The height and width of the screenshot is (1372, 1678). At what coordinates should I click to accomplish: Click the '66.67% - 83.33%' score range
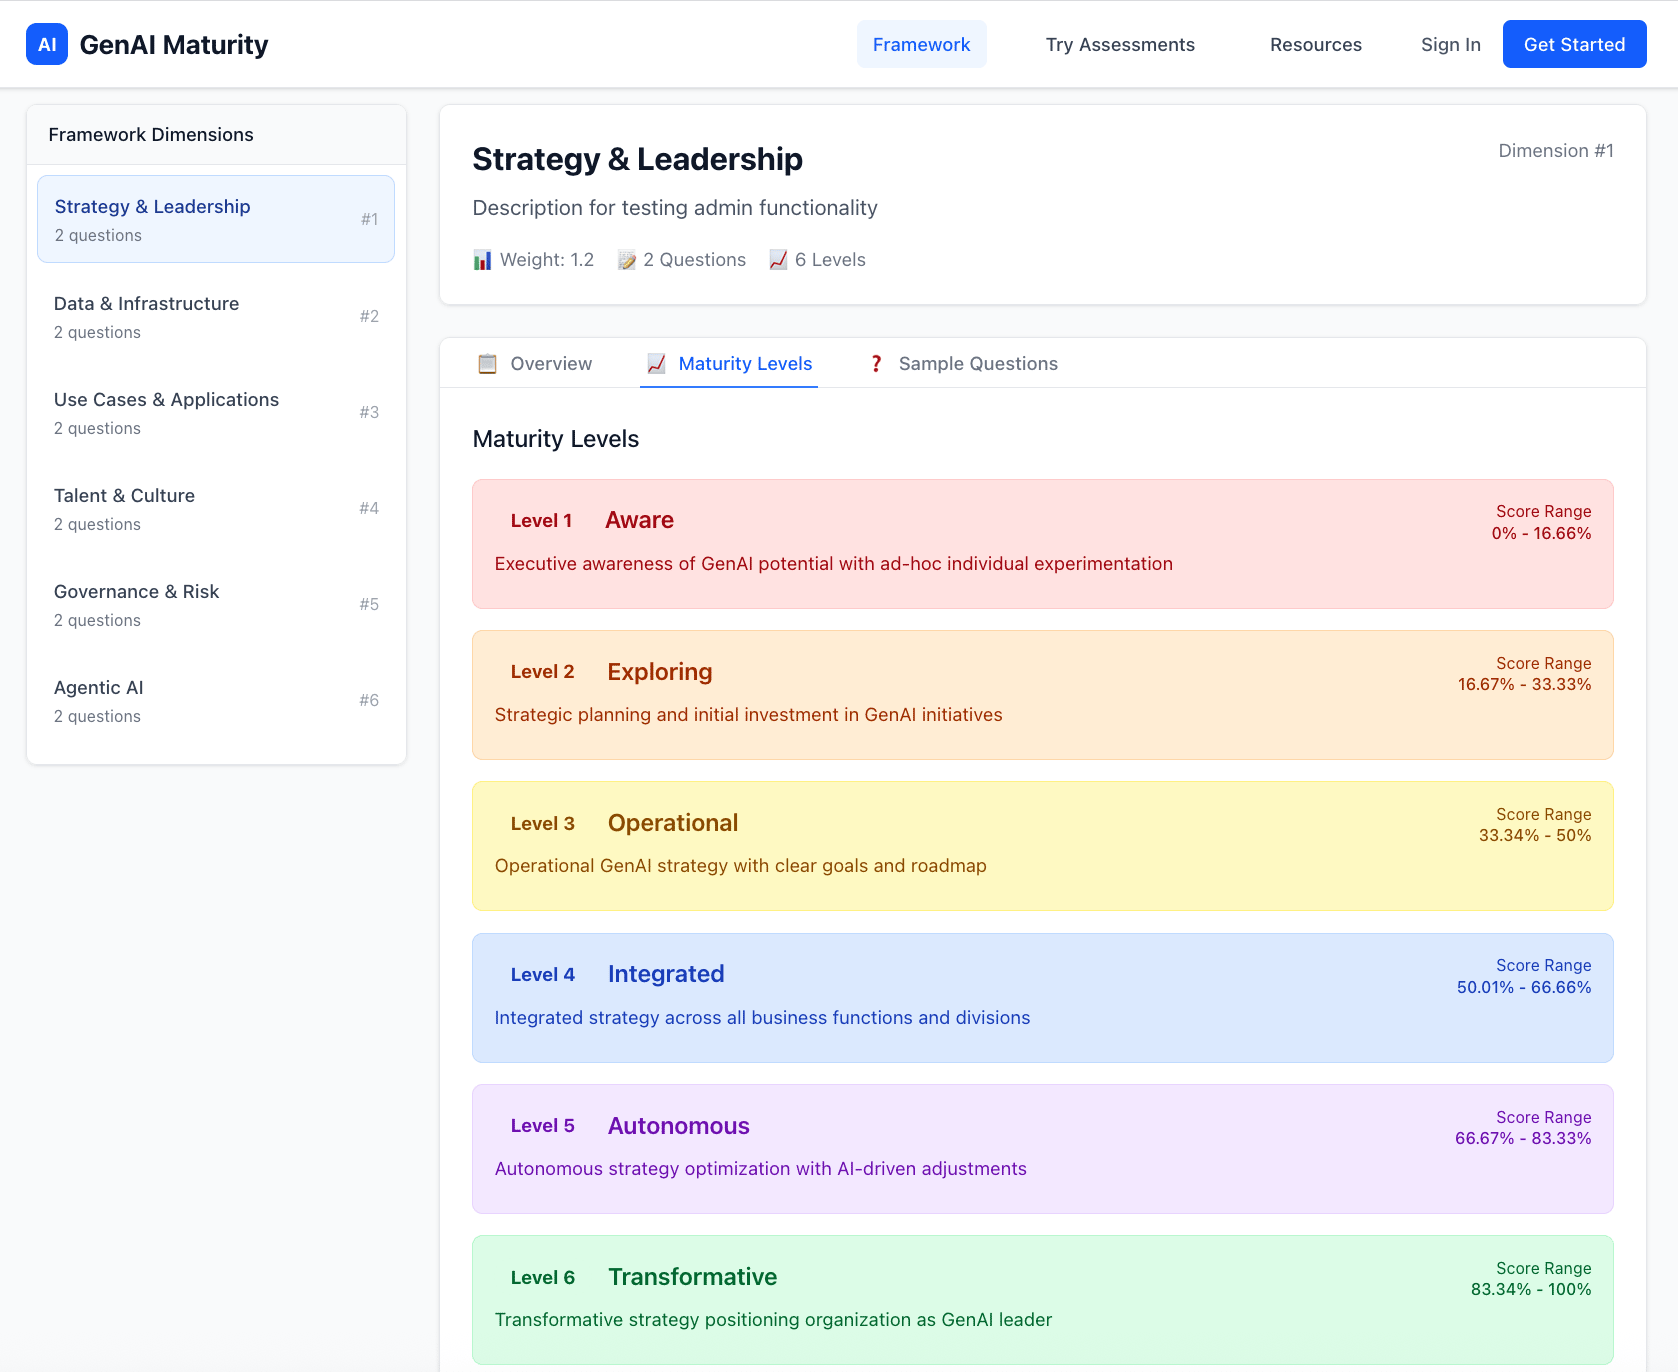point(1523,1138)
